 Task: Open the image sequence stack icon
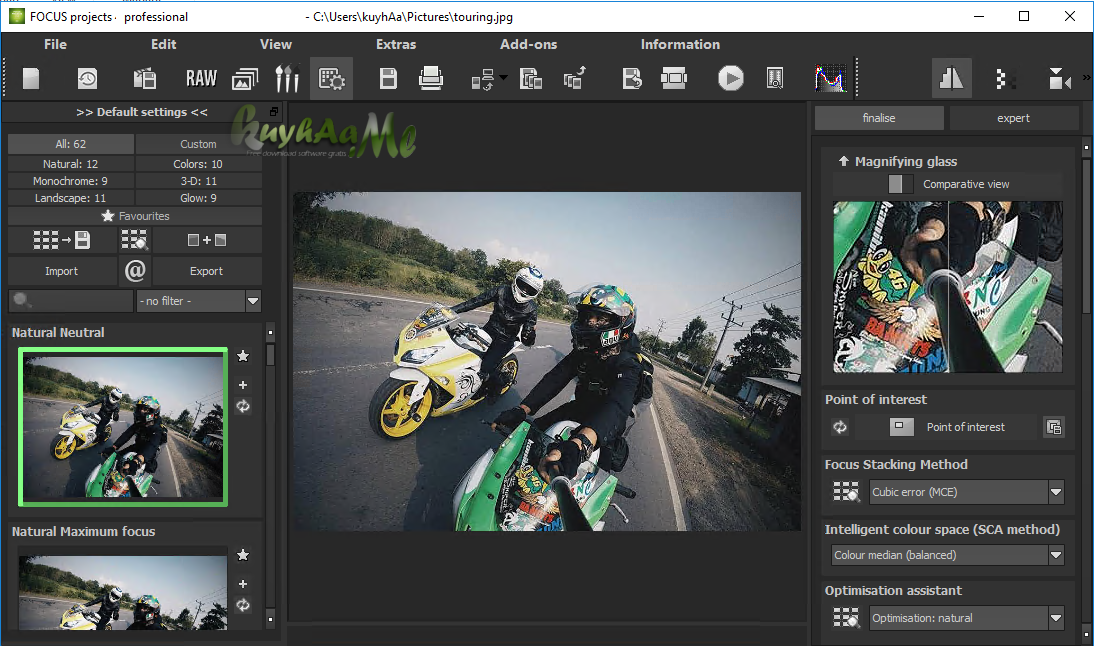[244, 78]
